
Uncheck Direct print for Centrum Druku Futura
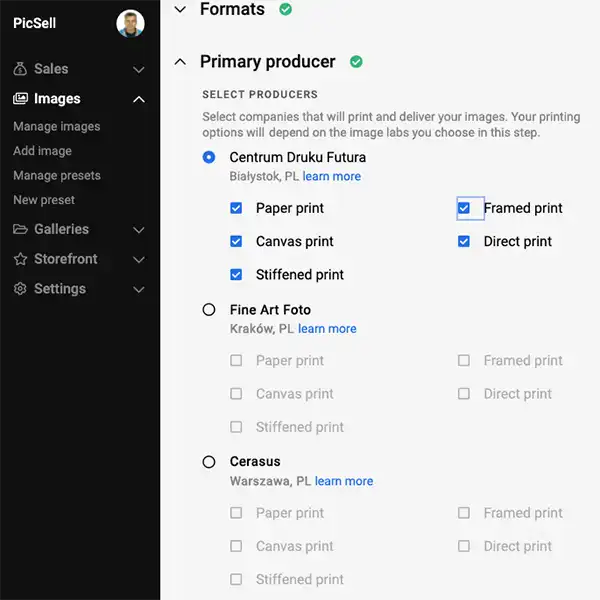464,241
